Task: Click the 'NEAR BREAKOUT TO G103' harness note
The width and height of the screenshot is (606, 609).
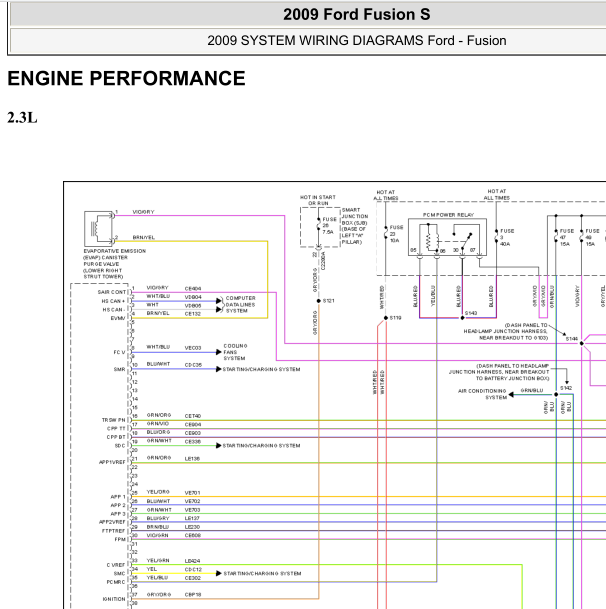Action: point(514,338)
